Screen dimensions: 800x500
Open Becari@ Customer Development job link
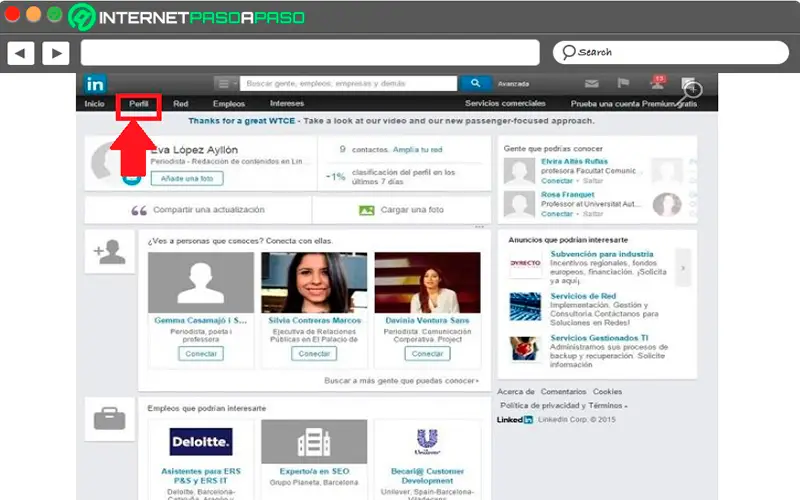coord(428,476)
